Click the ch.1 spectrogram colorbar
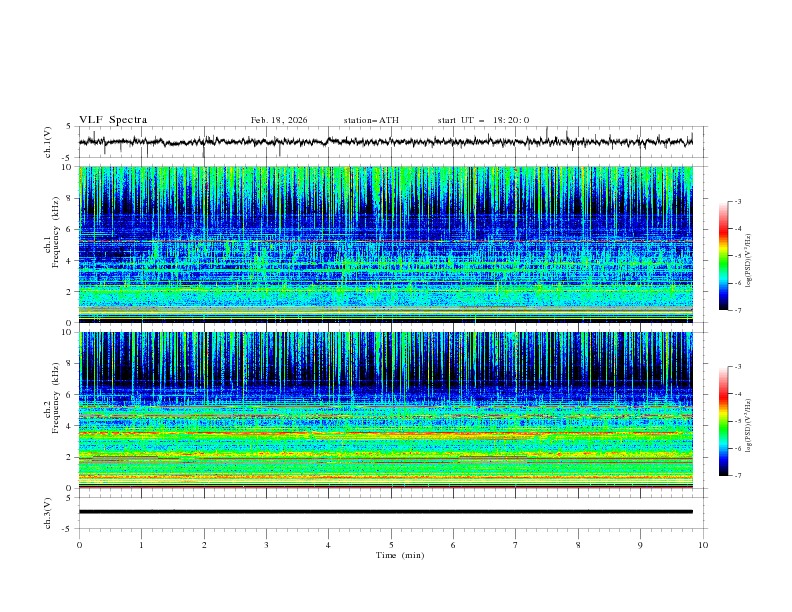Viewport: 792px width, 612px height. tap(723, 256)
